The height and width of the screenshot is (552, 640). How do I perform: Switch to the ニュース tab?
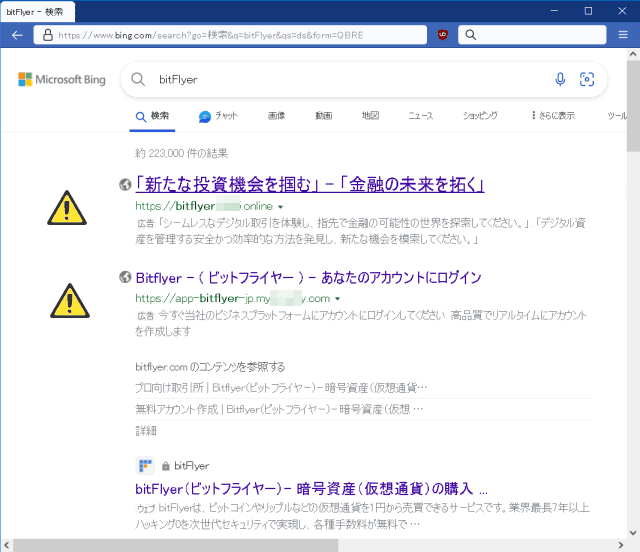coord(421,116)
